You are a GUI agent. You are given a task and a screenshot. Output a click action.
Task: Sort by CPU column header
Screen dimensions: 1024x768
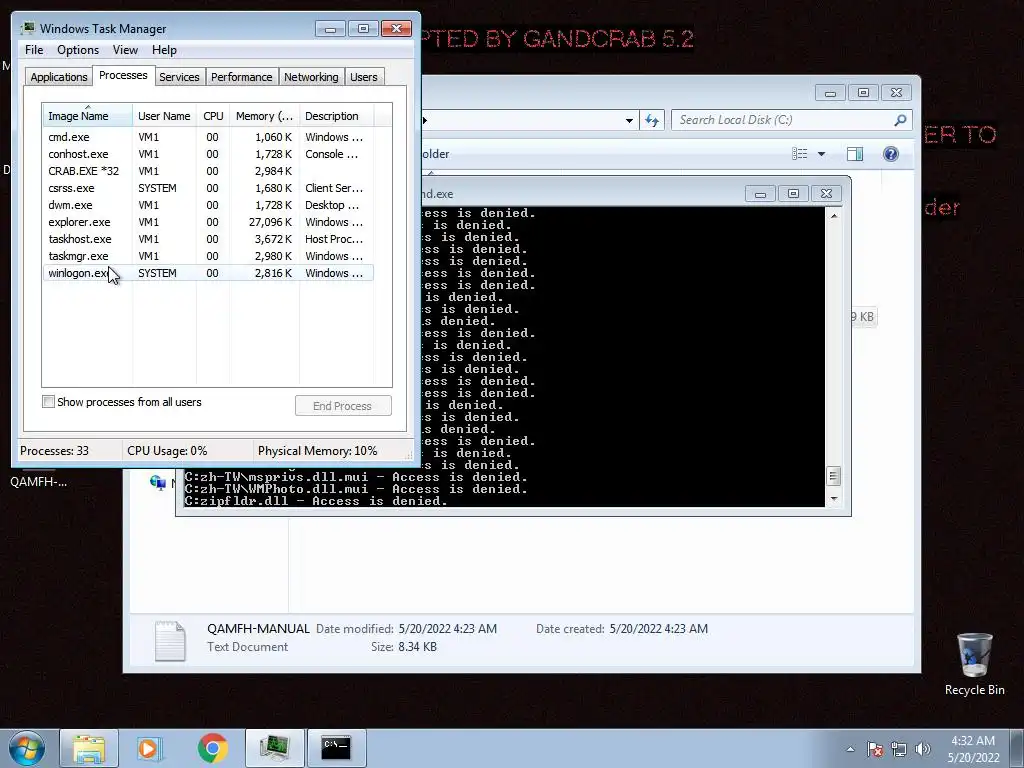coord(213,116)
